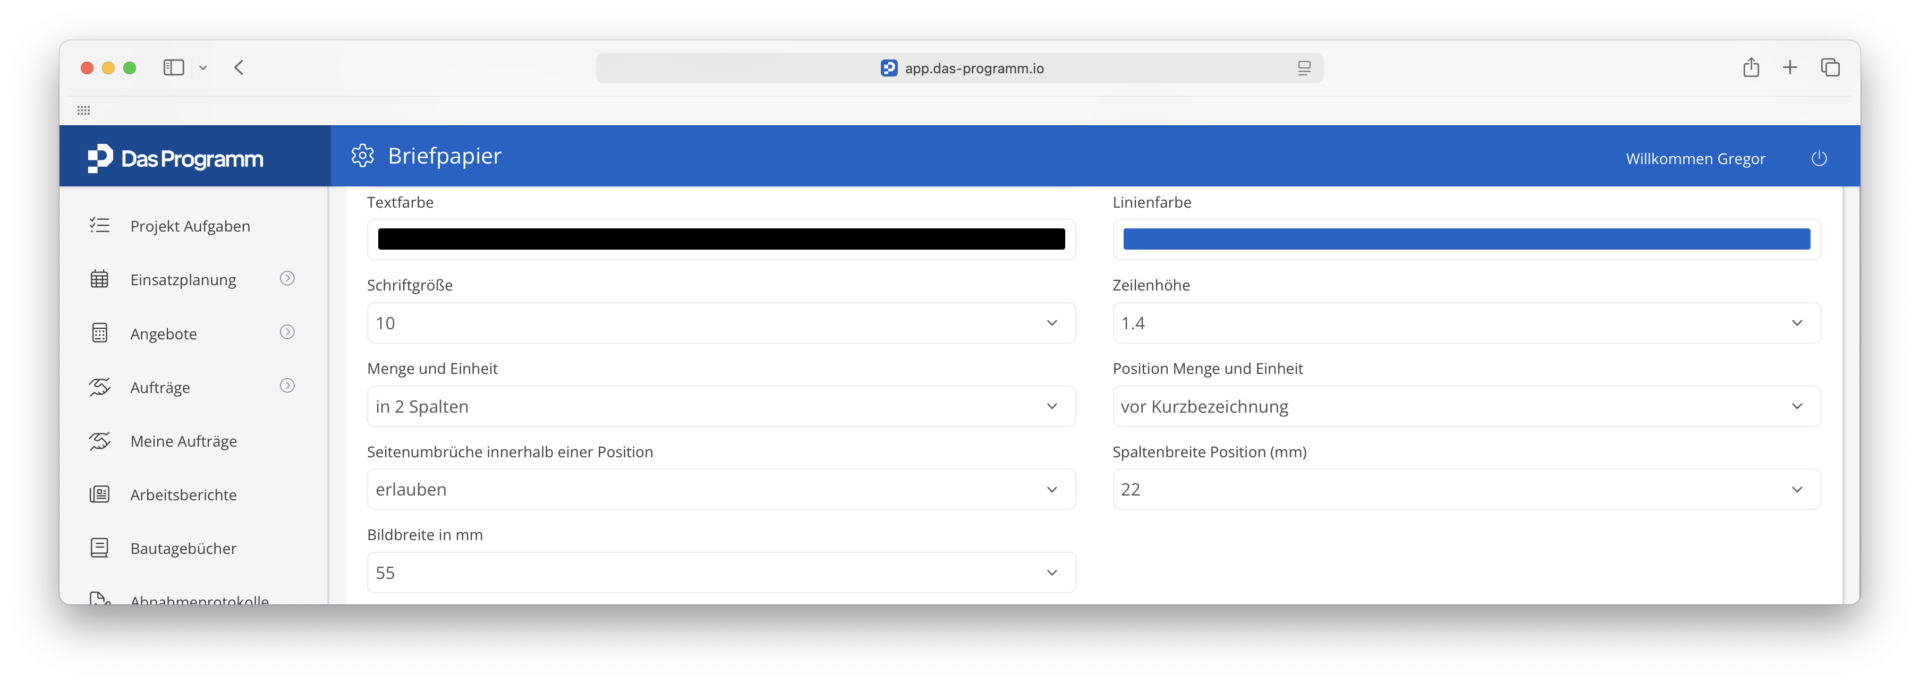Click the Arbeitsberichte newspaper icon
Image resolution: width=1920 pixels, height=683 pixels.
click(100, 494)
